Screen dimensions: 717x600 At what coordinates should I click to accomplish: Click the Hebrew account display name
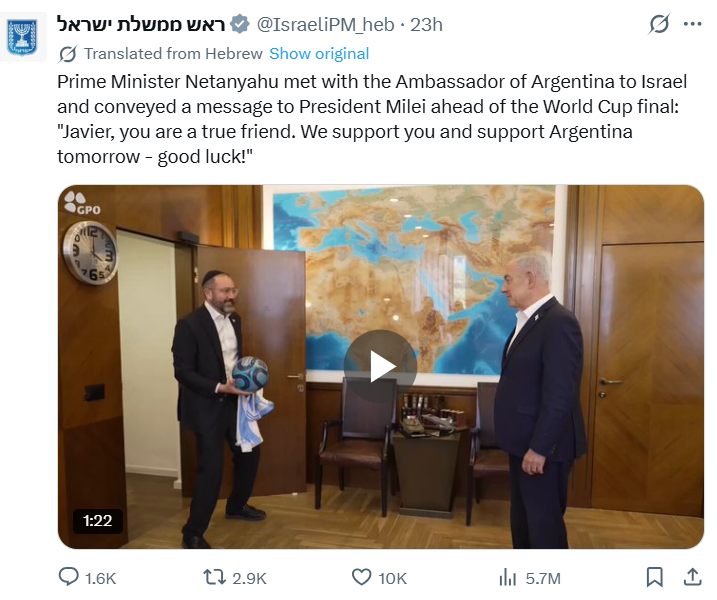coord(142,25)
